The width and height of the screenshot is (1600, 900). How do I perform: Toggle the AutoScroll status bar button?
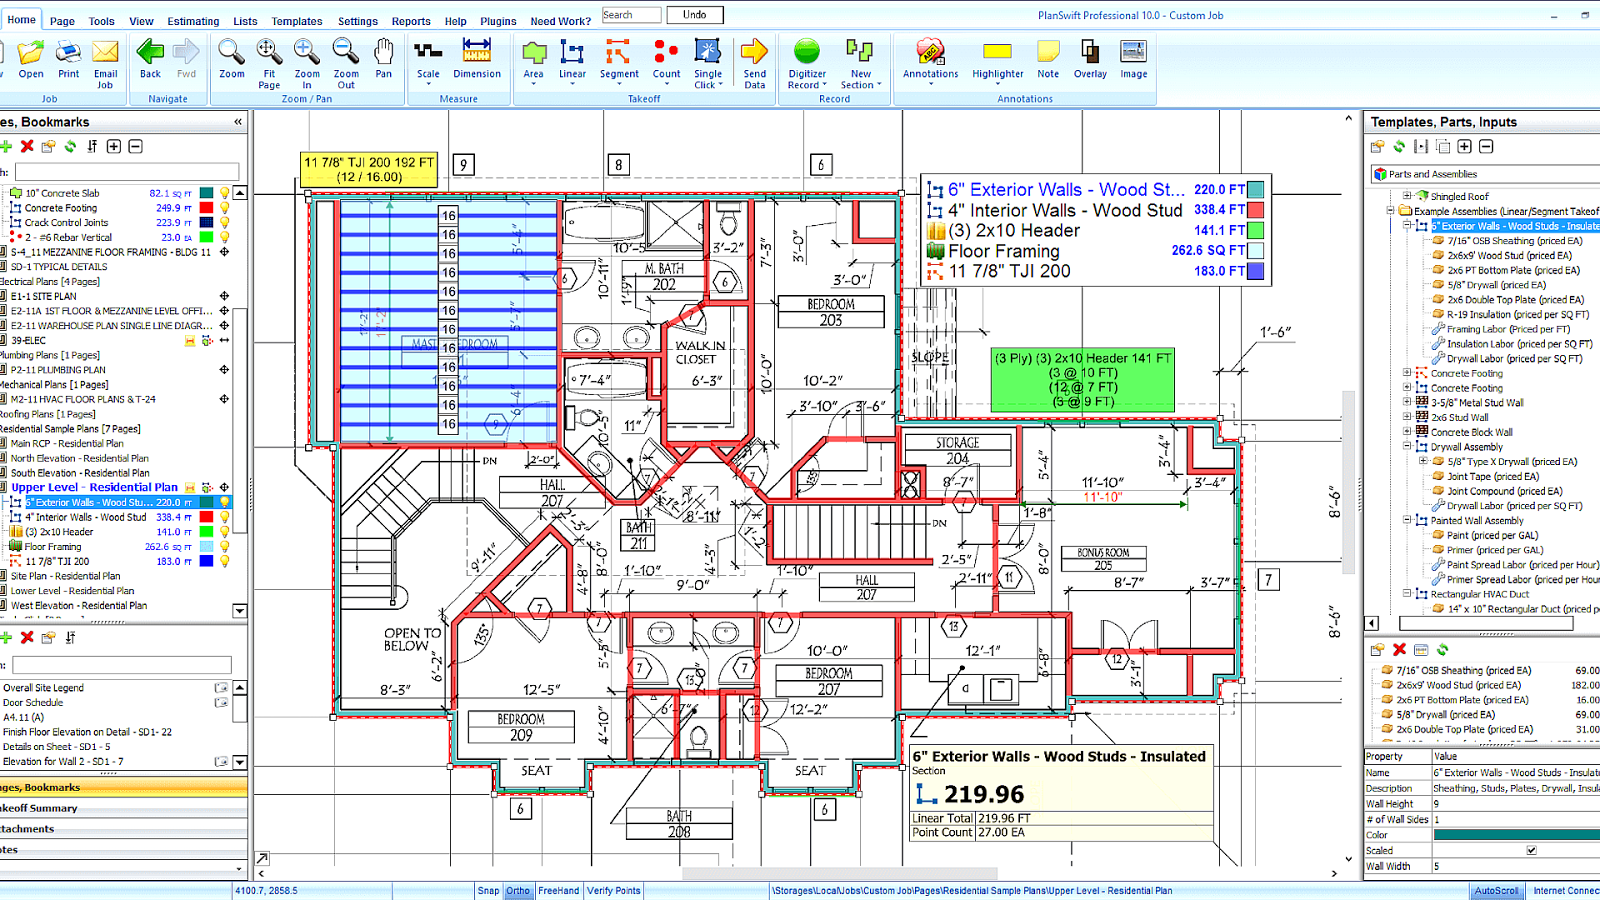(1496, 890)
